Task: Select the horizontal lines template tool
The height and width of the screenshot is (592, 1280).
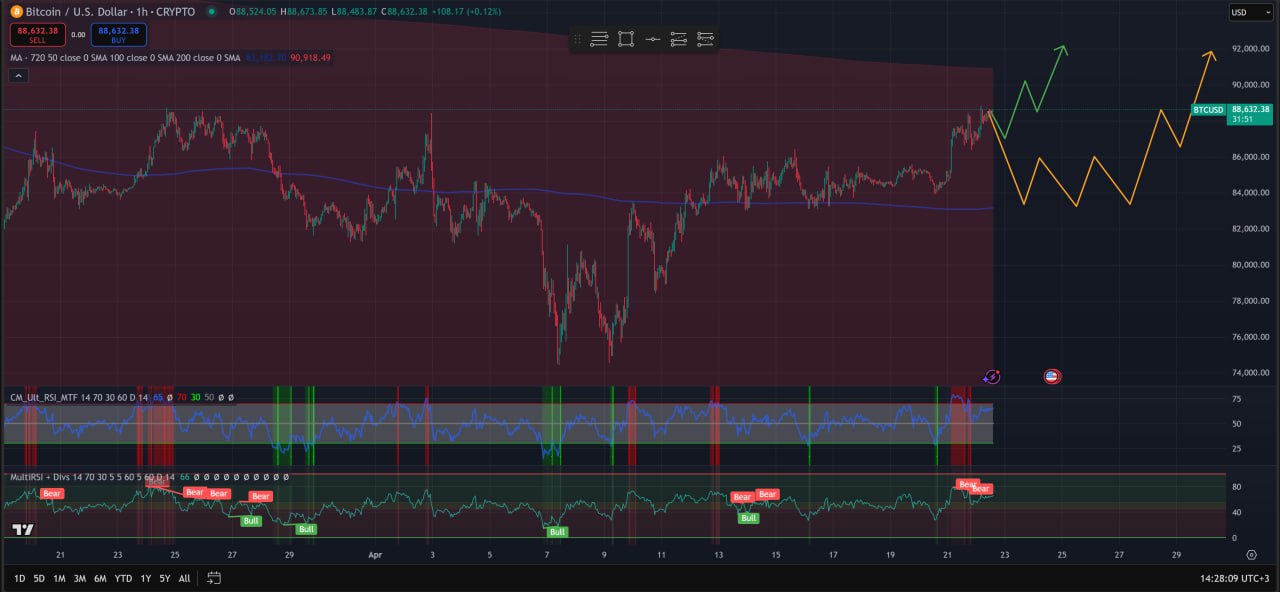Action: coord(599,39)
